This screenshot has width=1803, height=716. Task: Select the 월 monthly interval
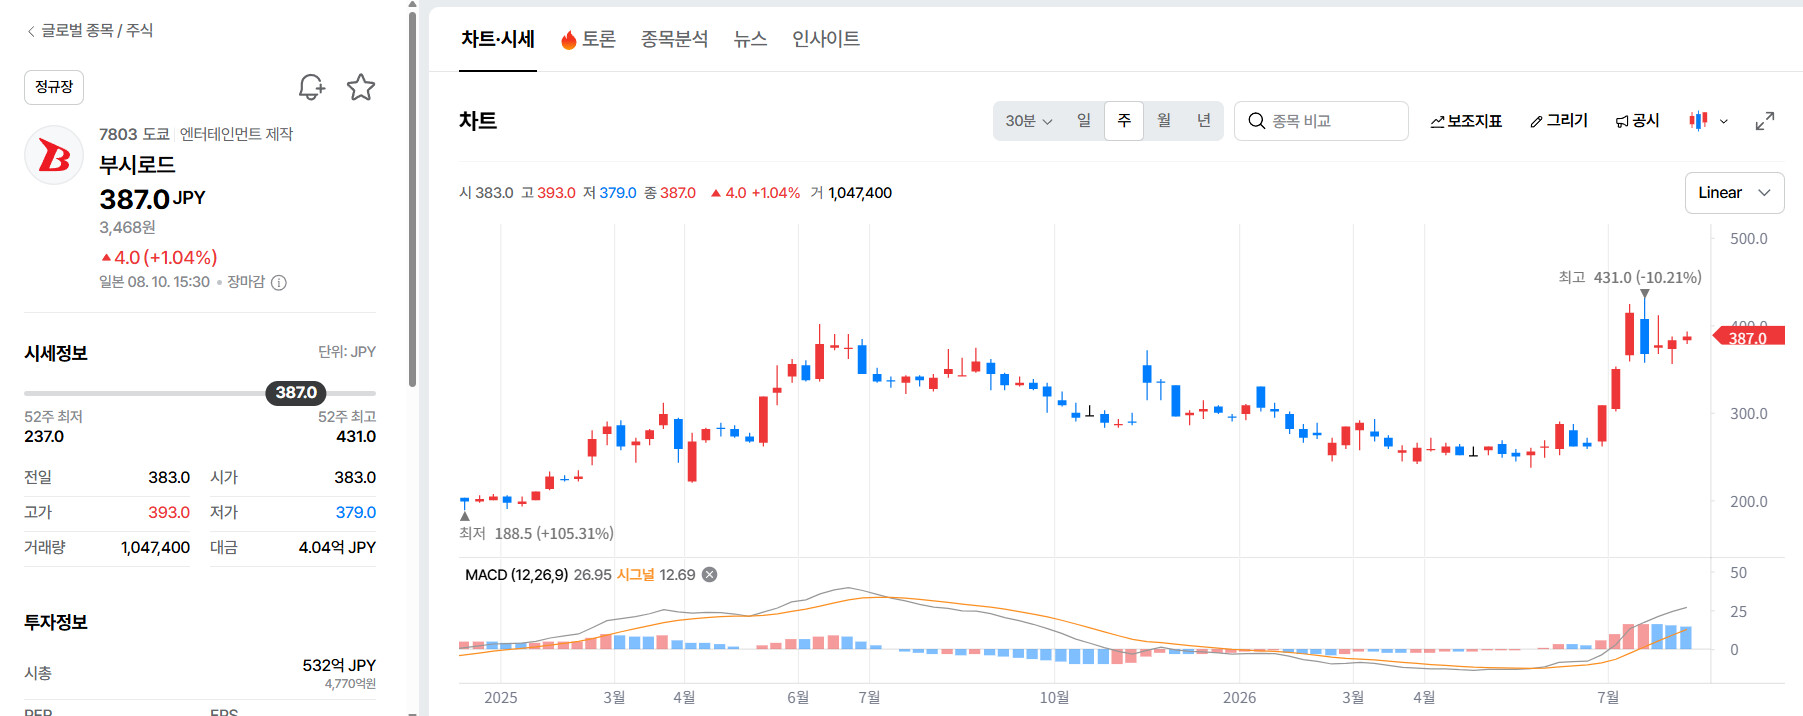[x=1164, y=121]
